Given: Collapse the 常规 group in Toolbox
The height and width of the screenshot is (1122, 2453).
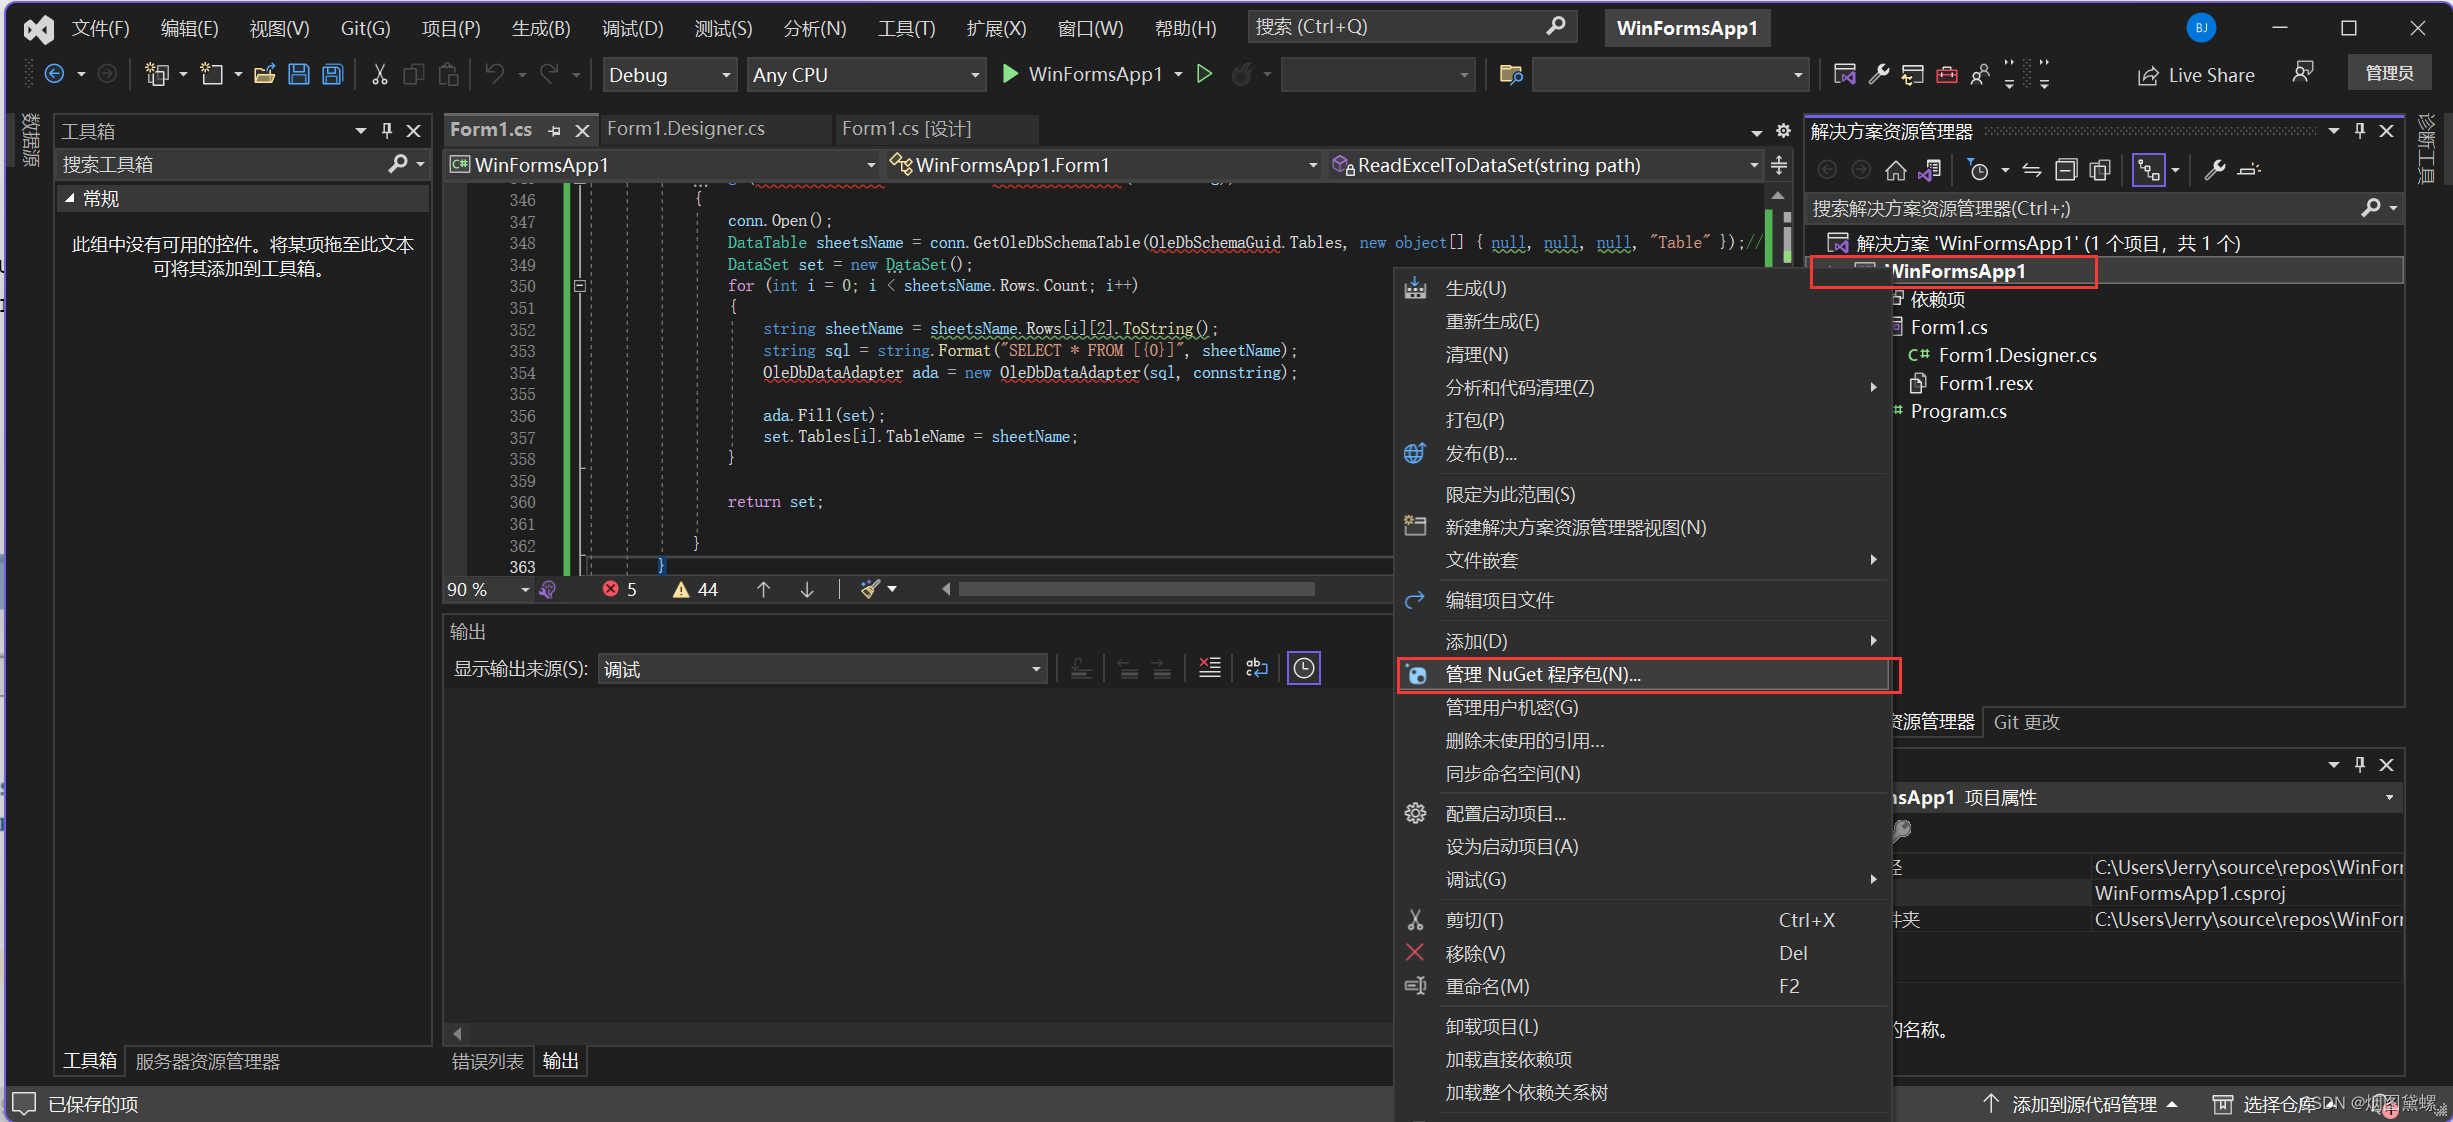Looking at the screenshot, I should click(70, 198).
